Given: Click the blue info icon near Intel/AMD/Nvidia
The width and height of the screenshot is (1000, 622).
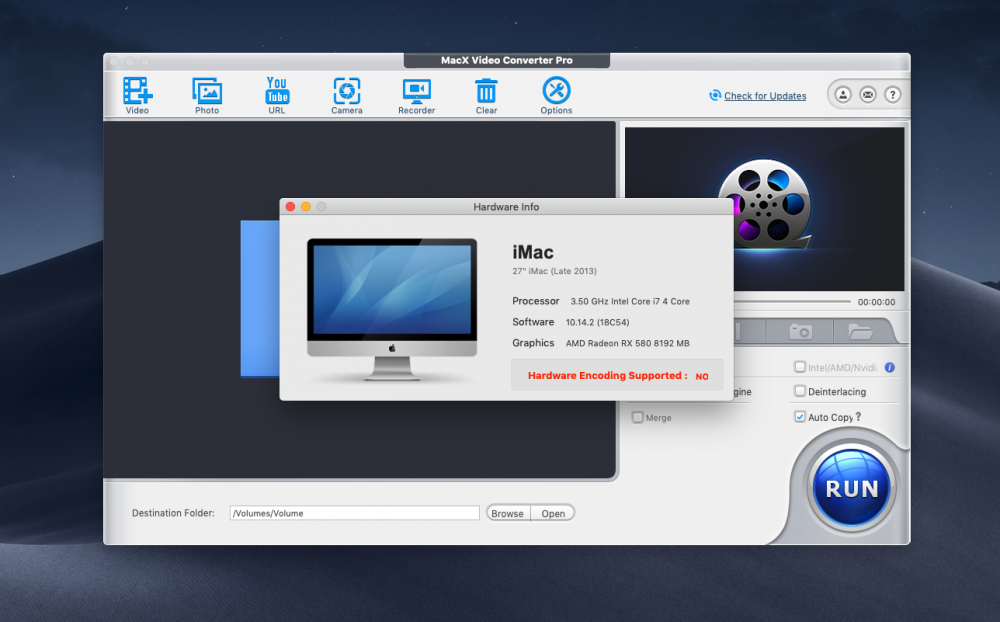Looking at the screenshot, I should point(890,367).
